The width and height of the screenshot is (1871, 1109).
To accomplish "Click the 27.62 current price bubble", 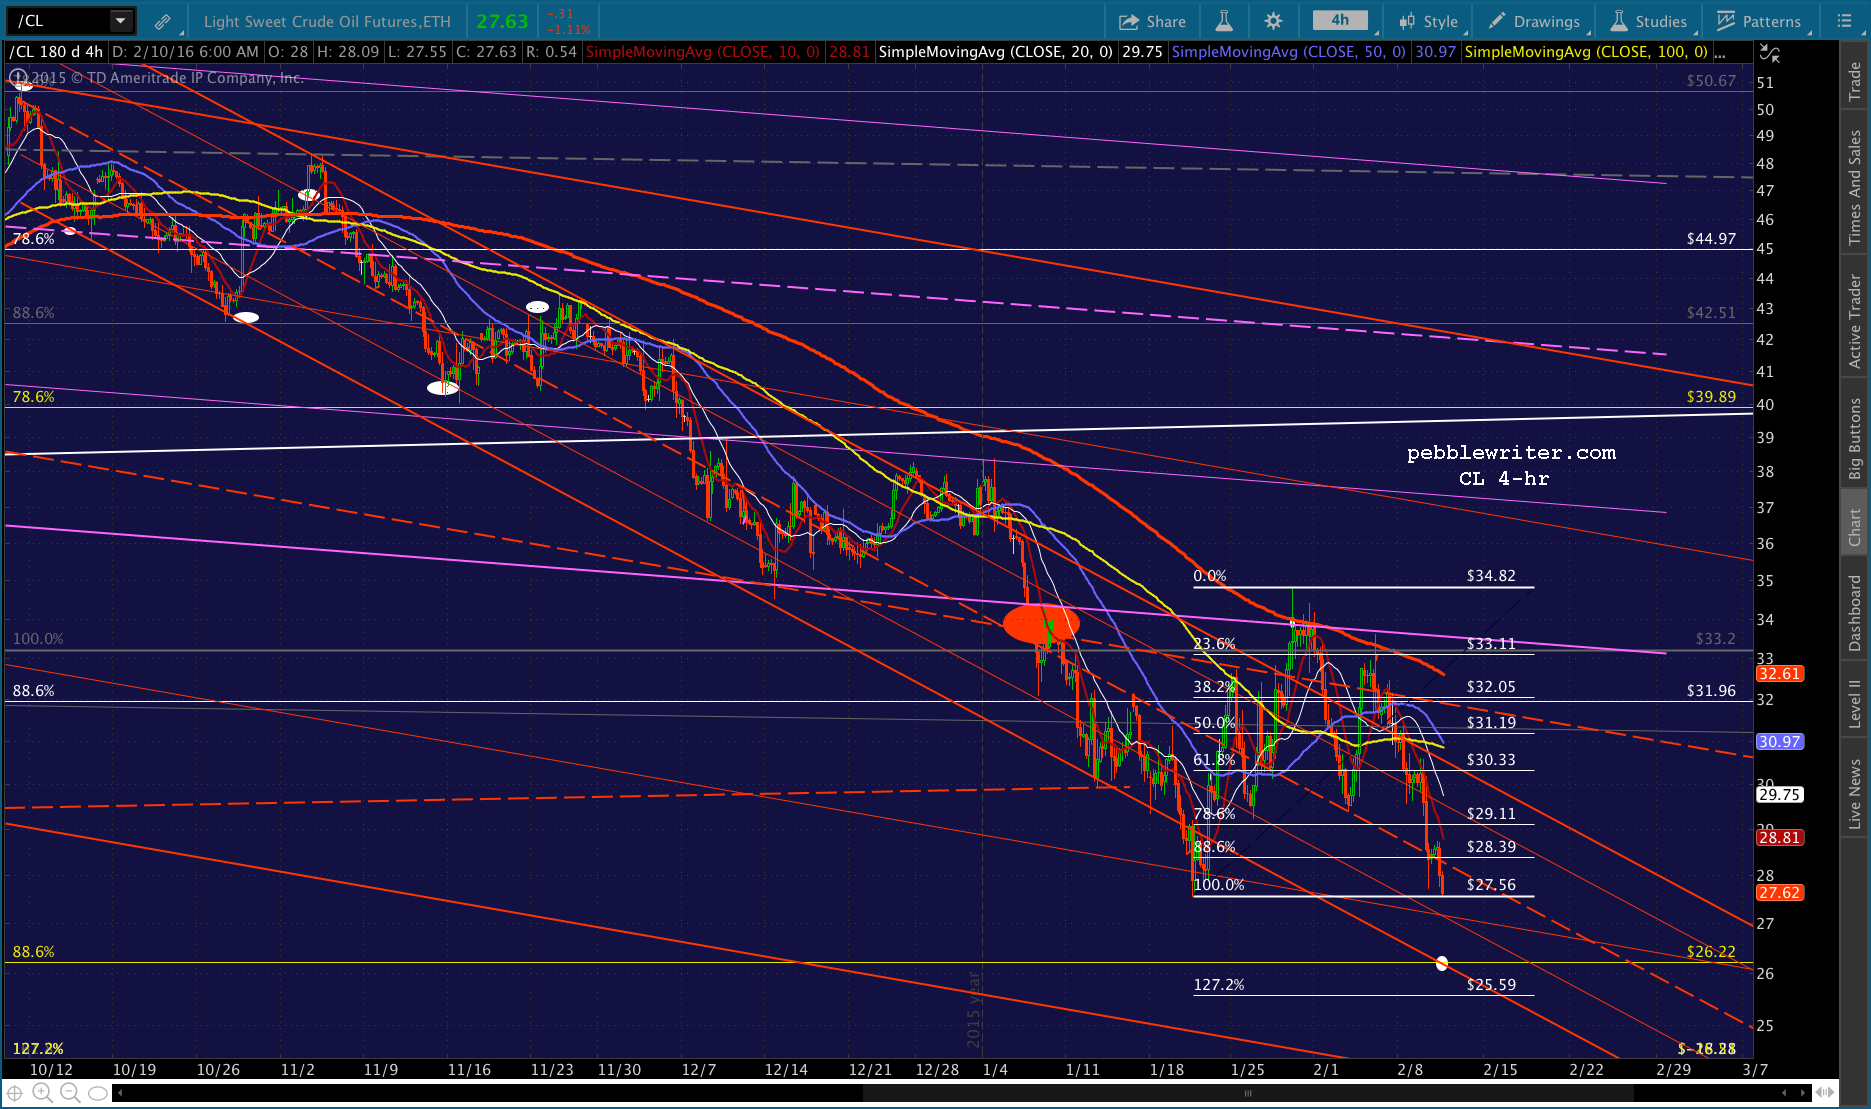I will [1780, 893].
